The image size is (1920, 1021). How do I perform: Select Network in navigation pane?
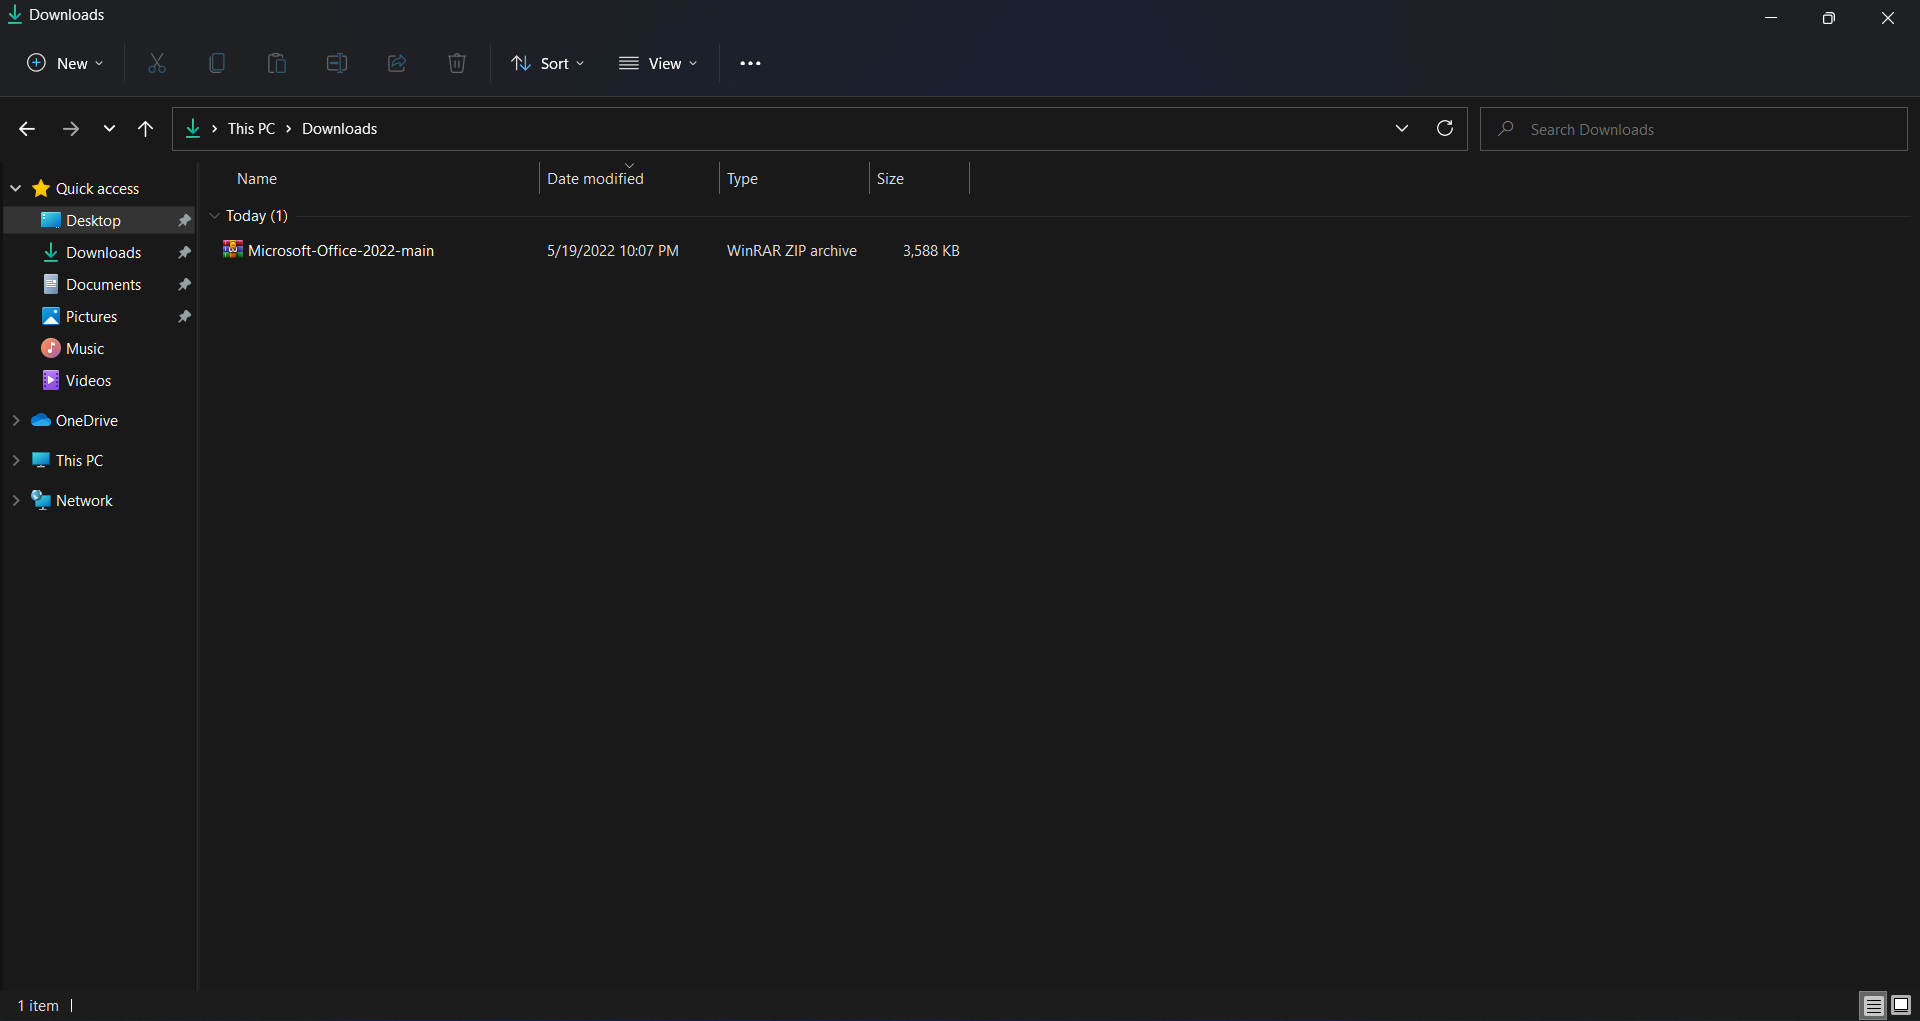pos(84,500)
